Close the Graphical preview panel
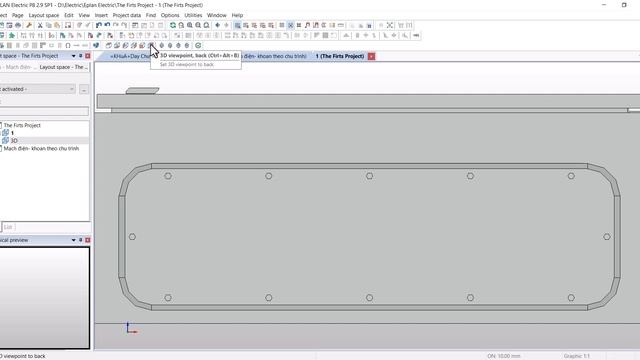Viewport: 640px width, 360px height. [87, 240]
